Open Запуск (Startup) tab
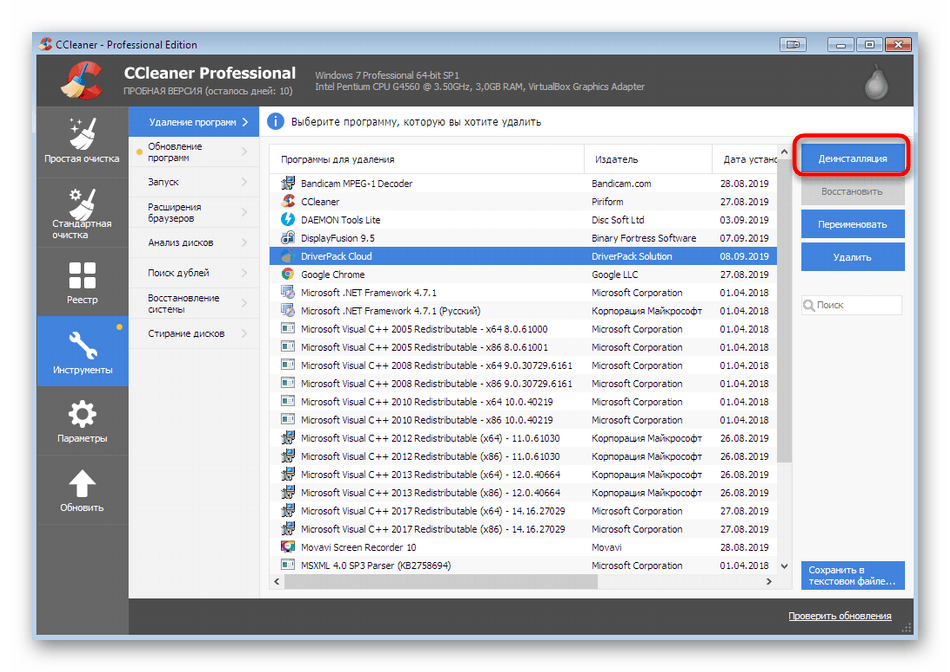The image size is (950, 672). [194, 182]
